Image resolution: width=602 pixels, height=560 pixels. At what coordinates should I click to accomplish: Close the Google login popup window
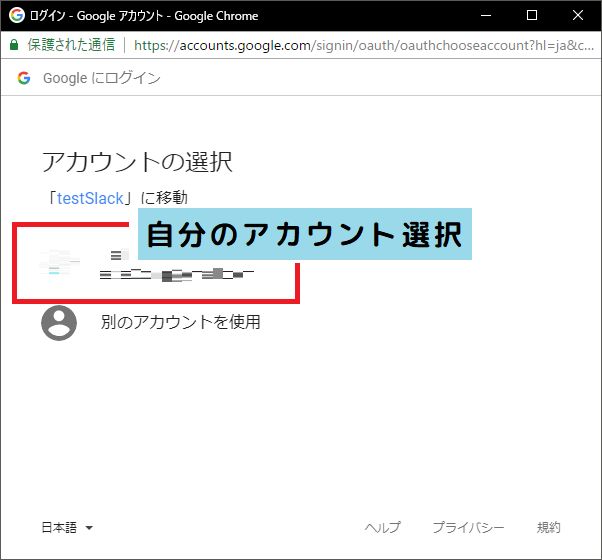(x=578, y=15)
